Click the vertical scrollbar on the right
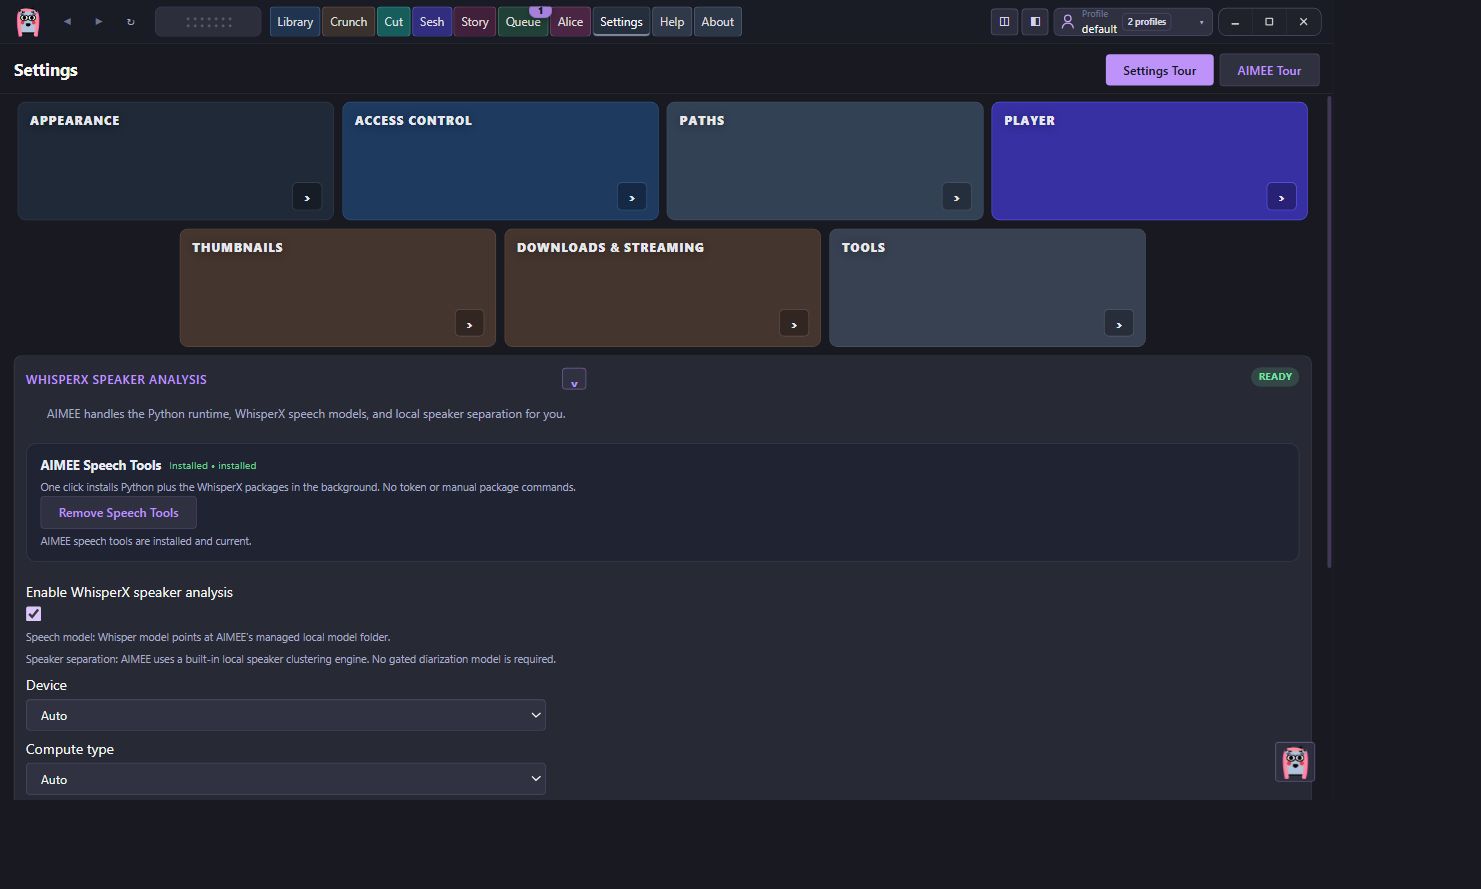The image size is (1481, 889). pos(1329,332)
